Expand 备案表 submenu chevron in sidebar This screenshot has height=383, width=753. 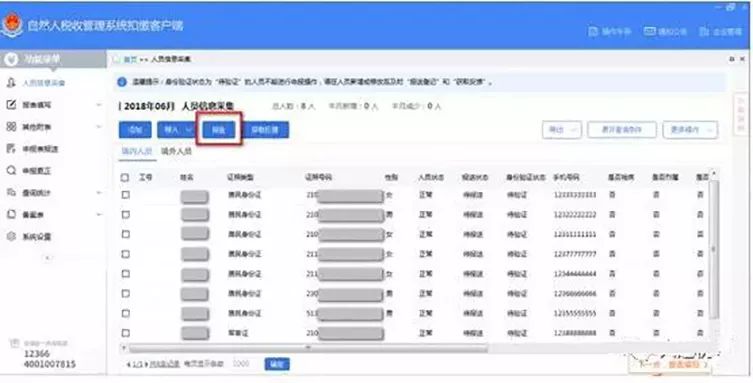click(98, 215)
